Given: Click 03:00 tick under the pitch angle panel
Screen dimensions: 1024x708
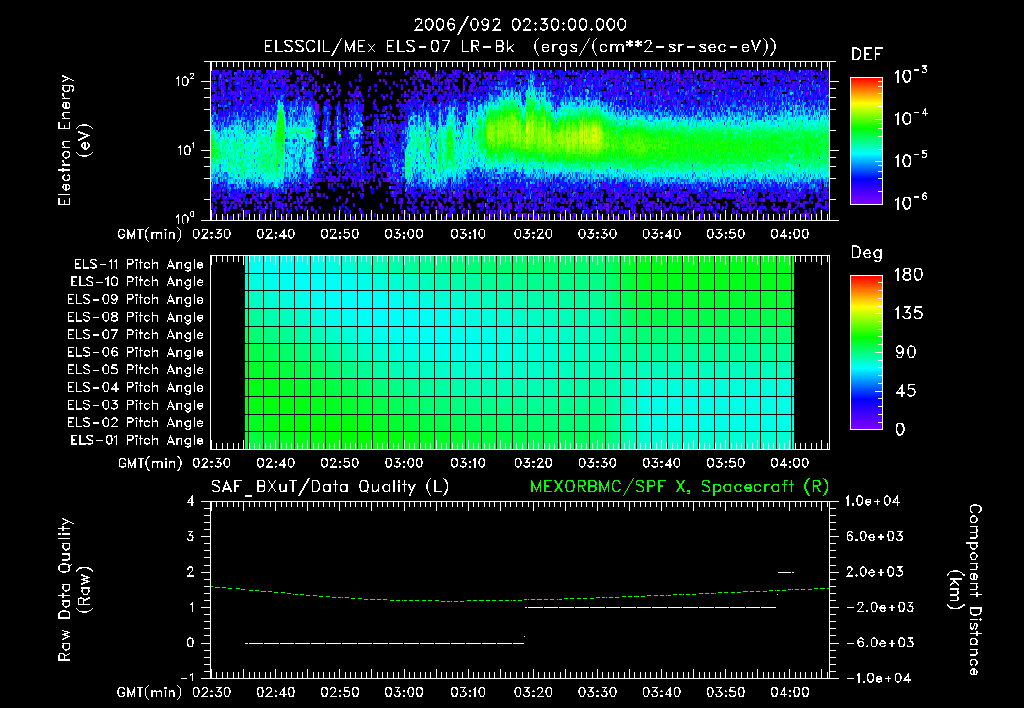Looking at the screenshot, I should (404, 463).
